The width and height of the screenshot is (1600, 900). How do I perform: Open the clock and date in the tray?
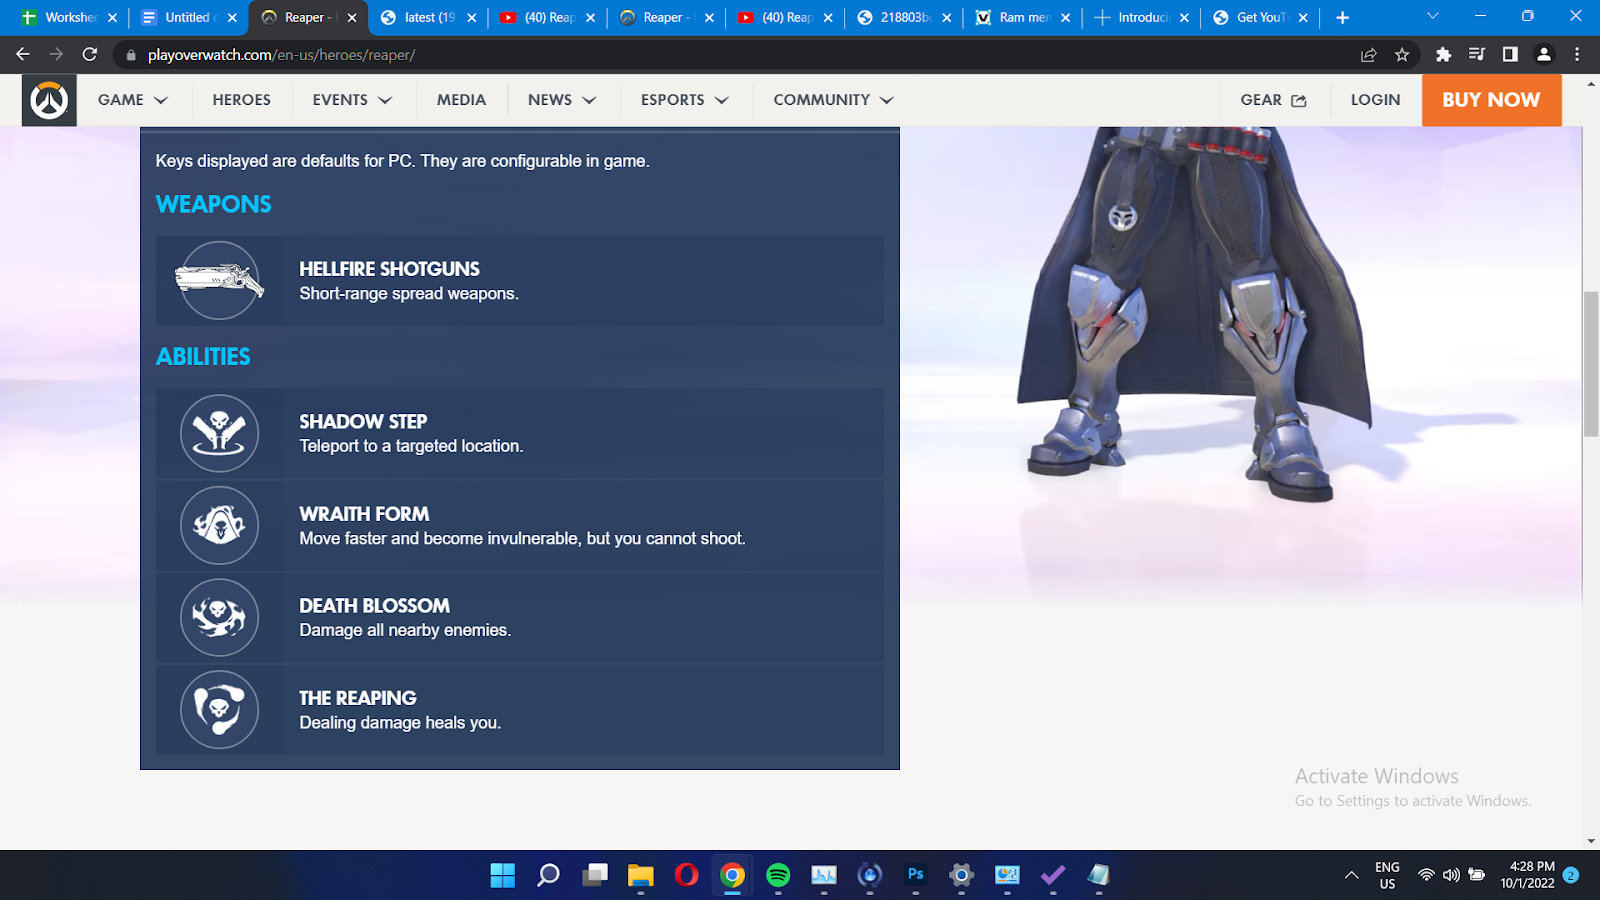1527,875
